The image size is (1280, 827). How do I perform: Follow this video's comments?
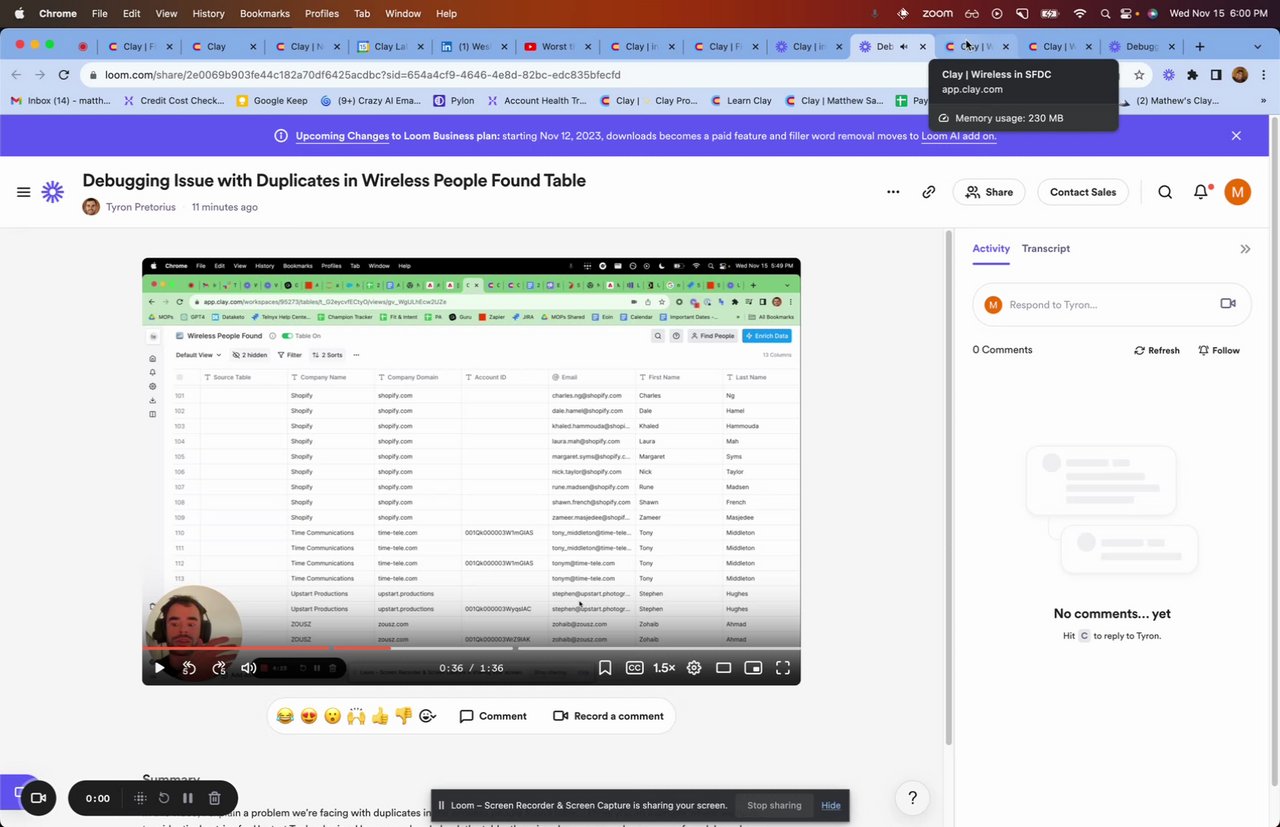coord(1219,350)
